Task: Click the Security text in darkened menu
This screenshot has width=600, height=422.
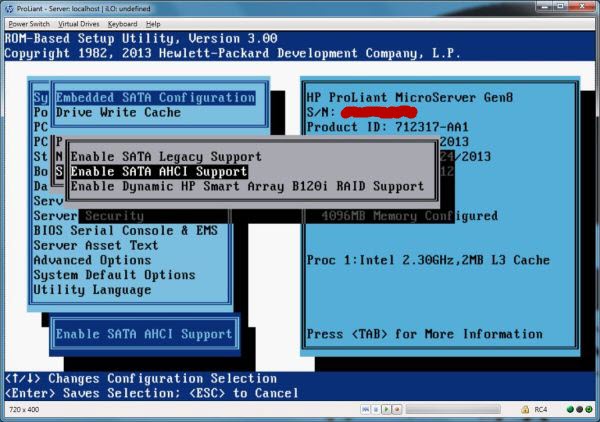Action: pos(114,216)
